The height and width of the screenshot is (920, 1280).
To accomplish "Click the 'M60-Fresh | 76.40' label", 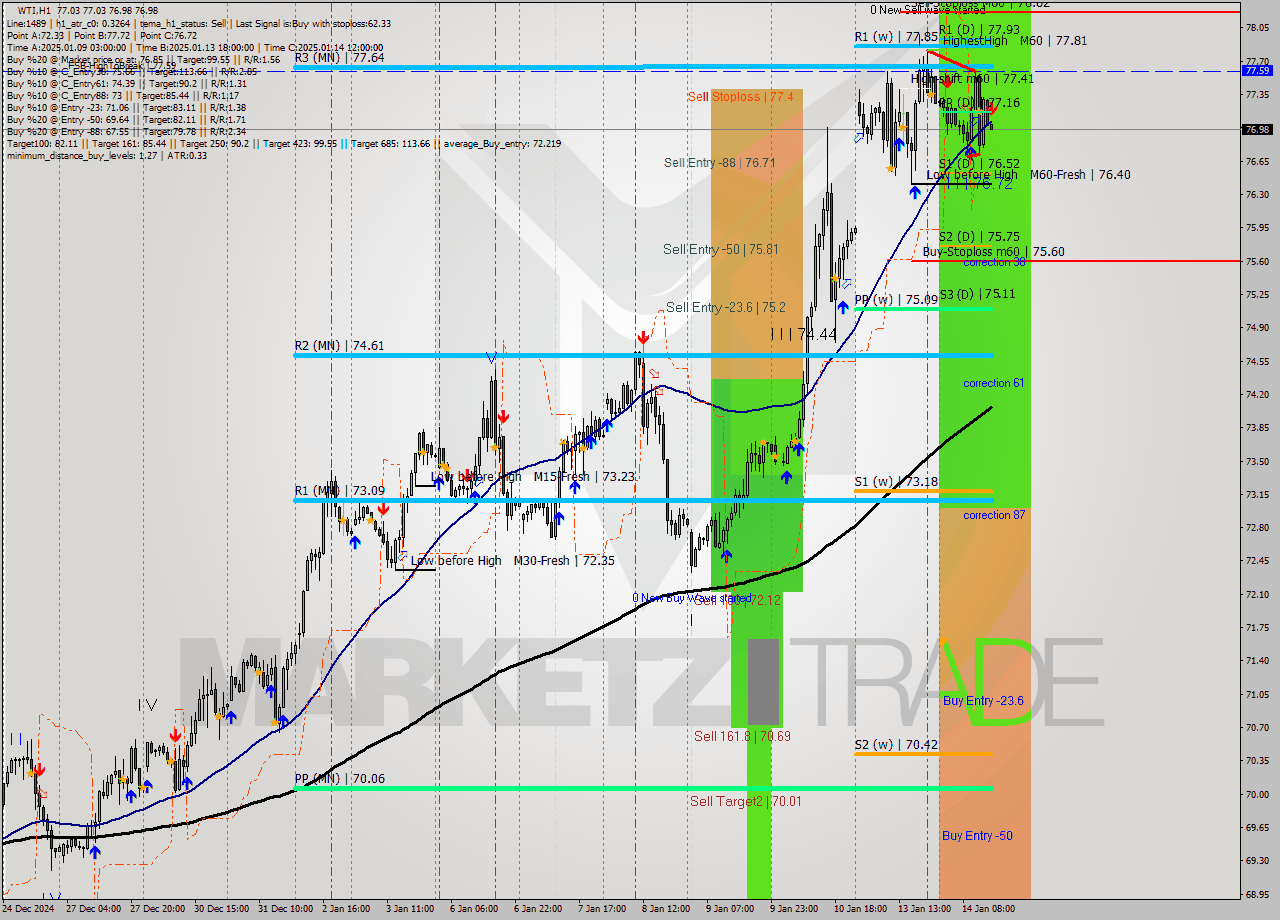I will (x=1080, y=175).
